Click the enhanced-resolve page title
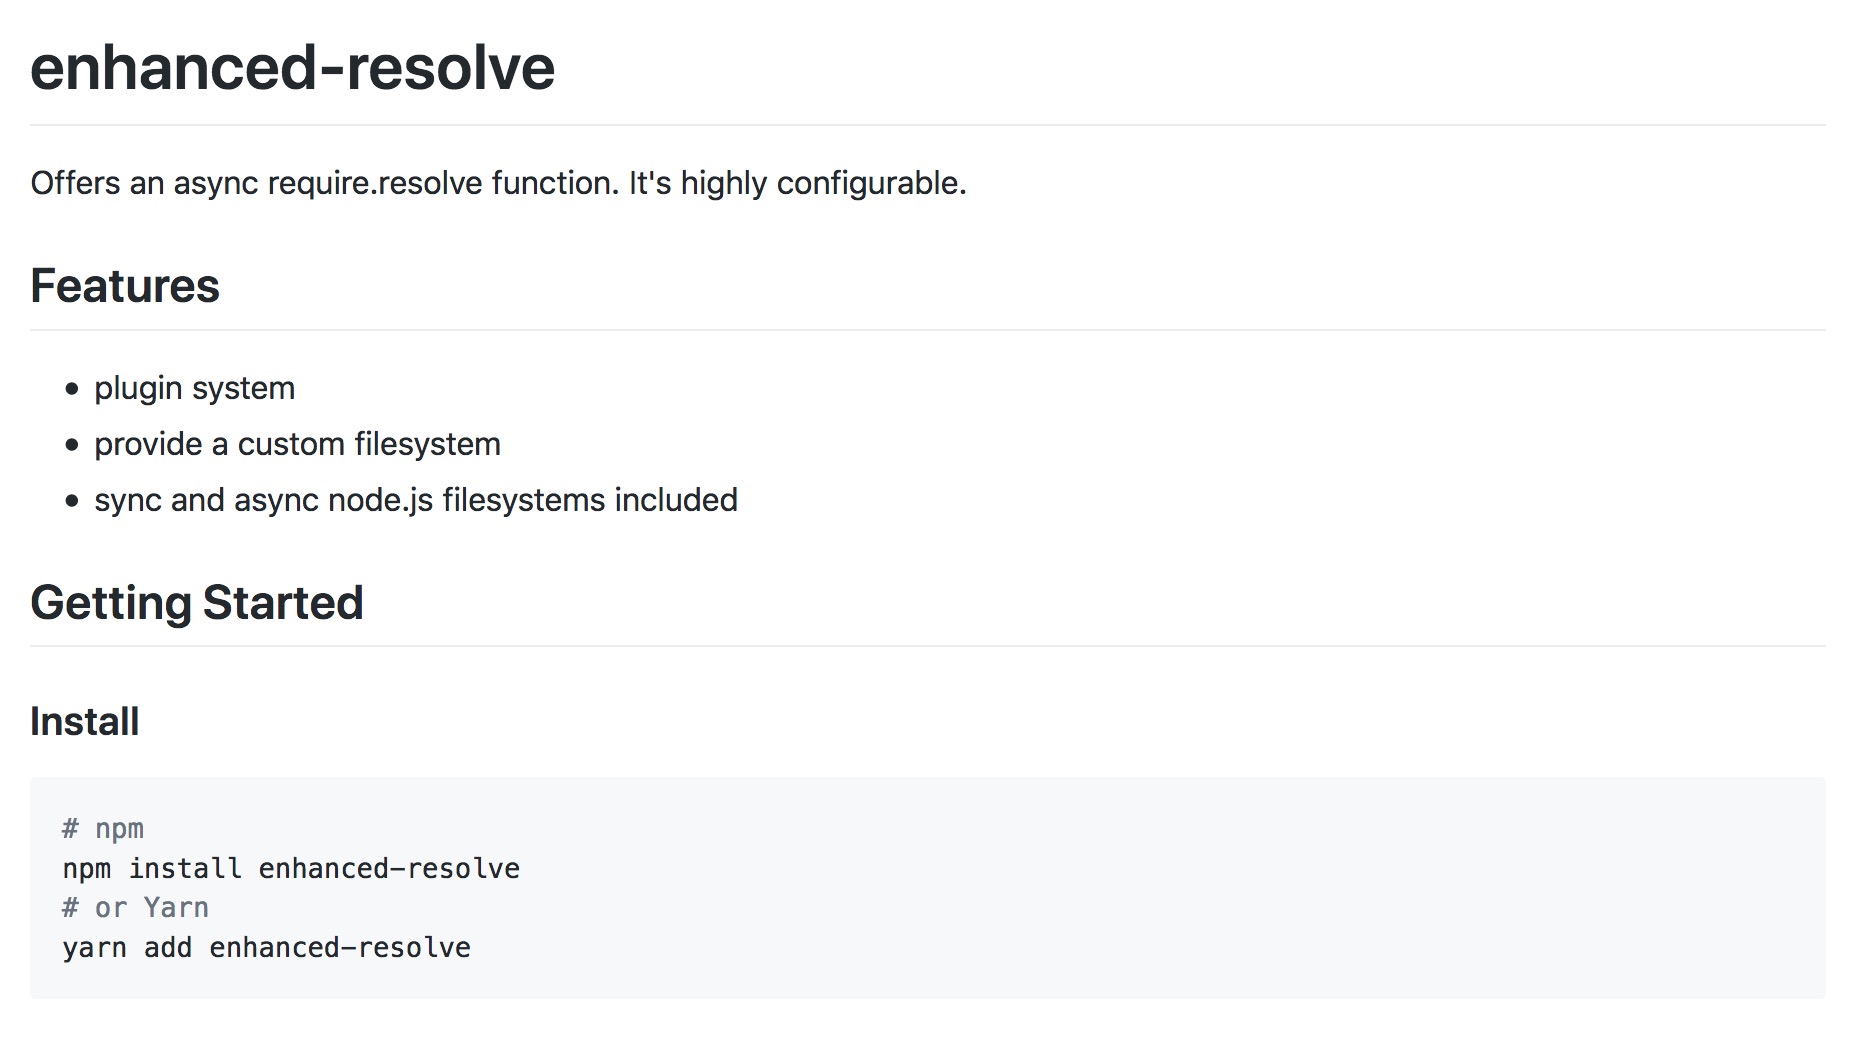The width and height of the screenshot is (1862, 1042). coord(292,68)
